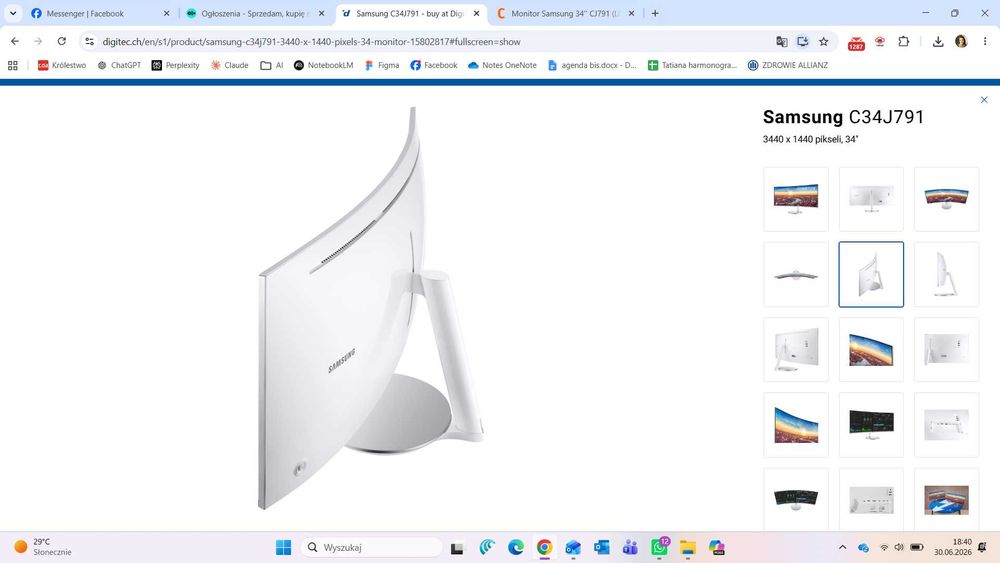The image size is (1000, 563).
Task: Open the dark trading-screen monitor thumbnail
Action: [x=871, y=425]
